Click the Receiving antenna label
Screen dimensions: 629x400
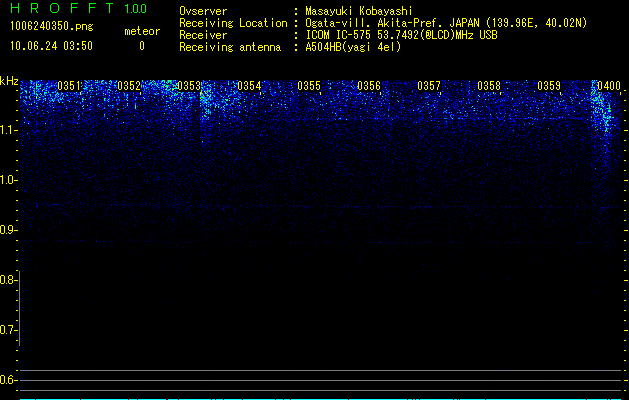(230, 47)
